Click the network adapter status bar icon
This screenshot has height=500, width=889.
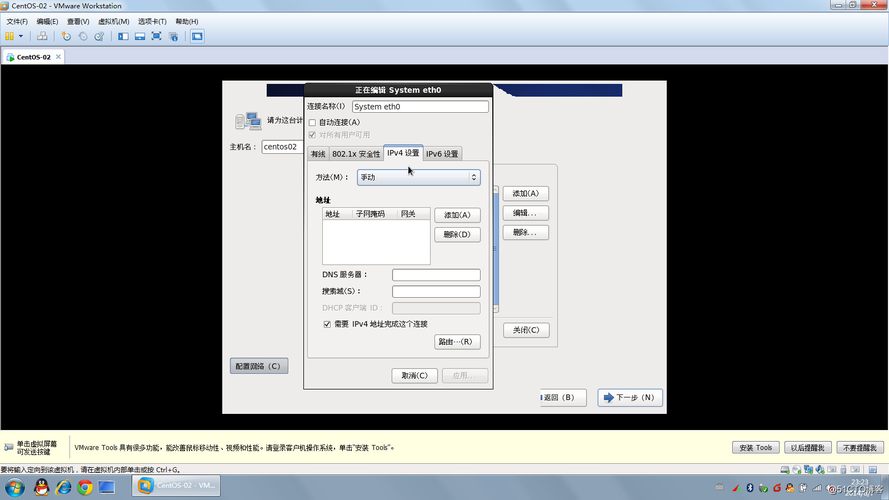808,469
